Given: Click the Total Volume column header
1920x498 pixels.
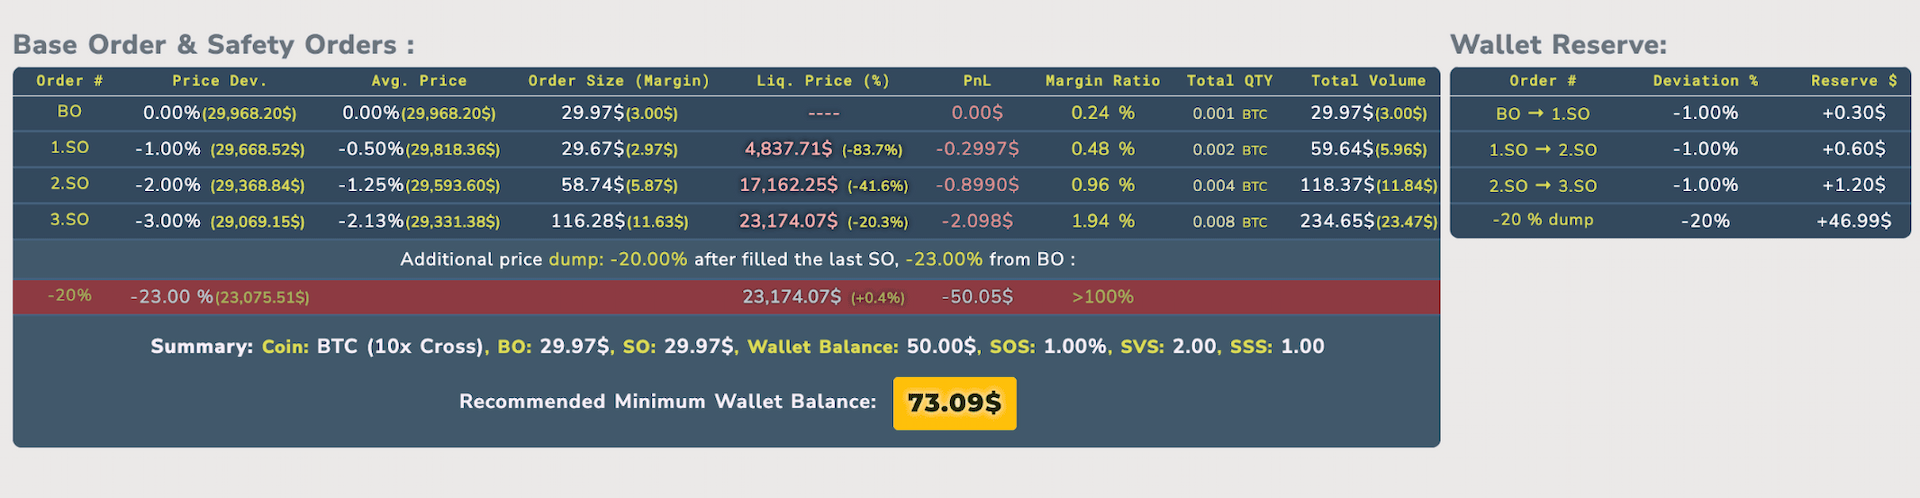Looking at the screenshot, I should pyautogui.click(x=1368, y=81).
